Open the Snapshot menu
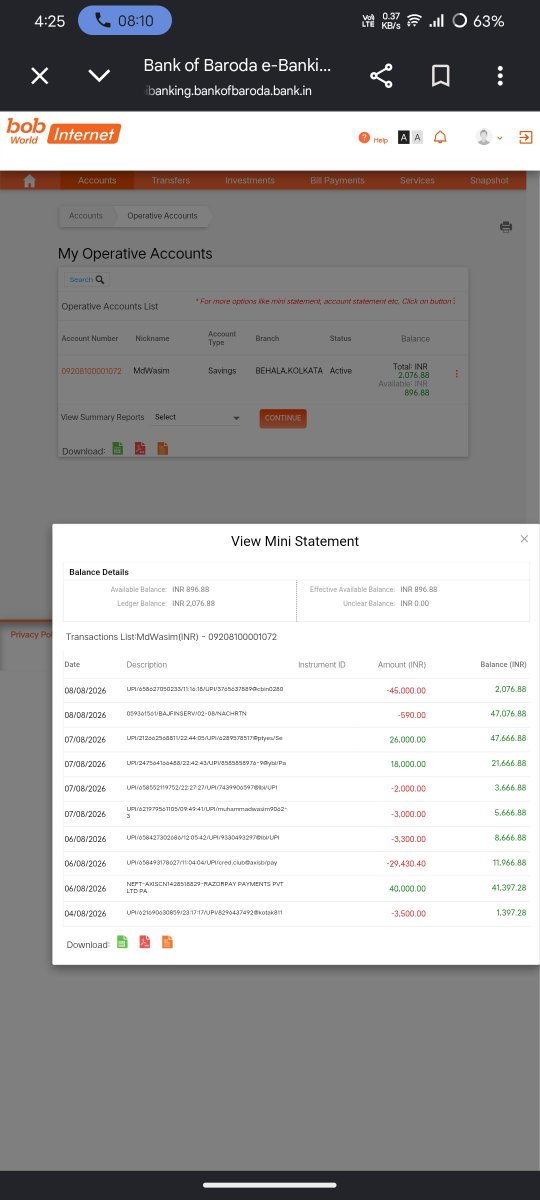The image size is (540, 1200). [489, 181]
